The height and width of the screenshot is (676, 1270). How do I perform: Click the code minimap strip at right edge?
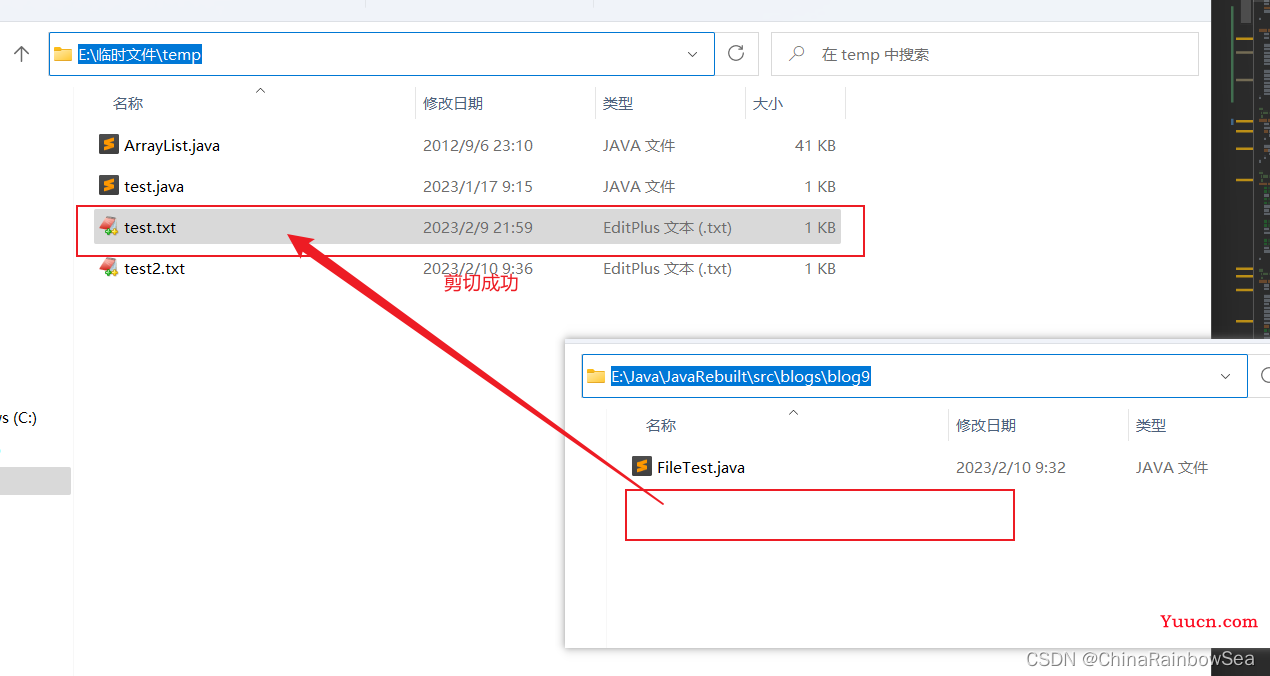[x=1241, y=170]
